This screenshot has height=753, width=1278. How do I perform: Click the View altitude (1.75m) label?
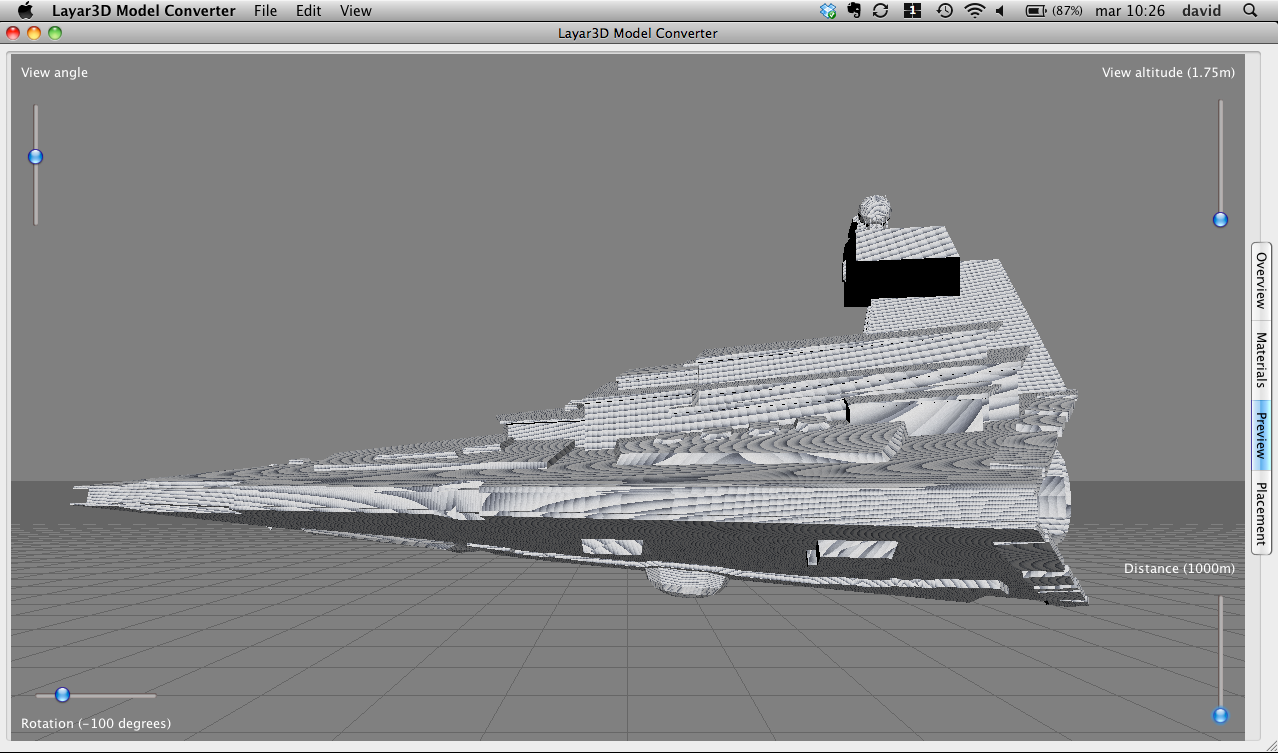pos(1168,72)
